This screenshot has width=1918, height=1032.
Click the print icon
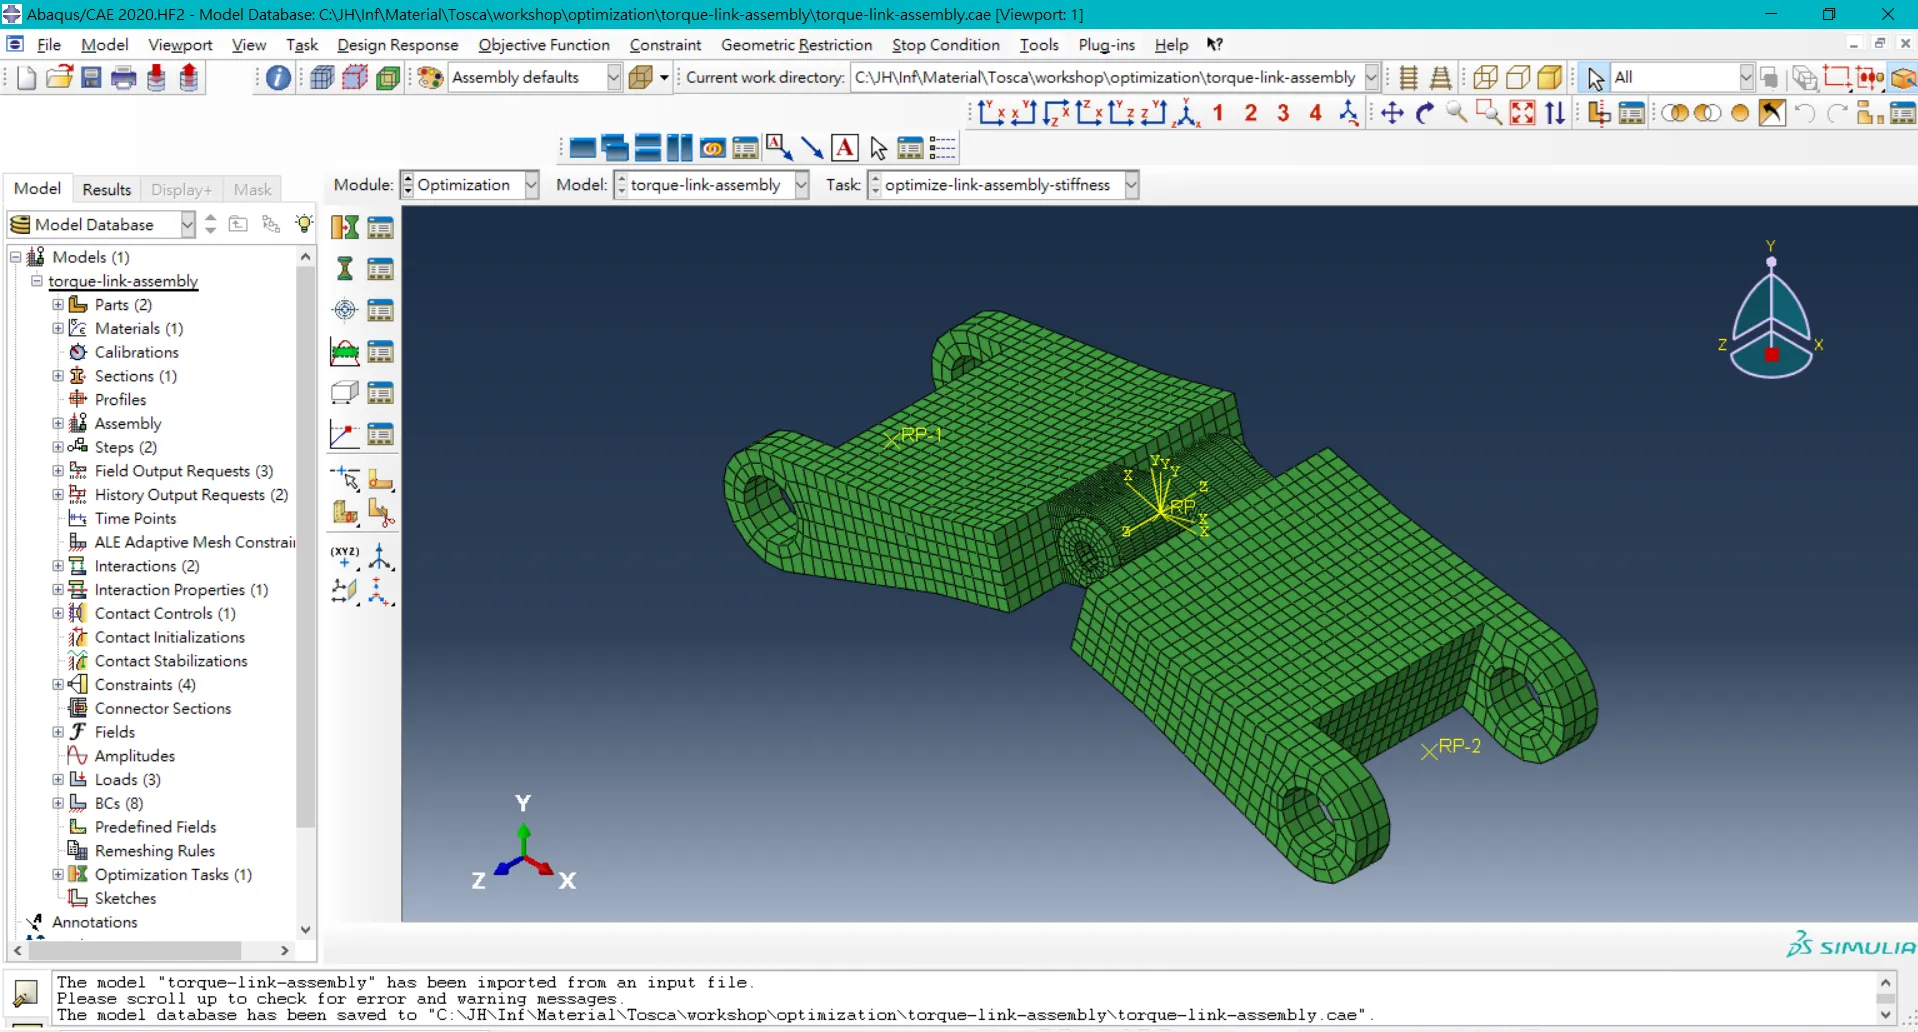[x=123, y=78]
